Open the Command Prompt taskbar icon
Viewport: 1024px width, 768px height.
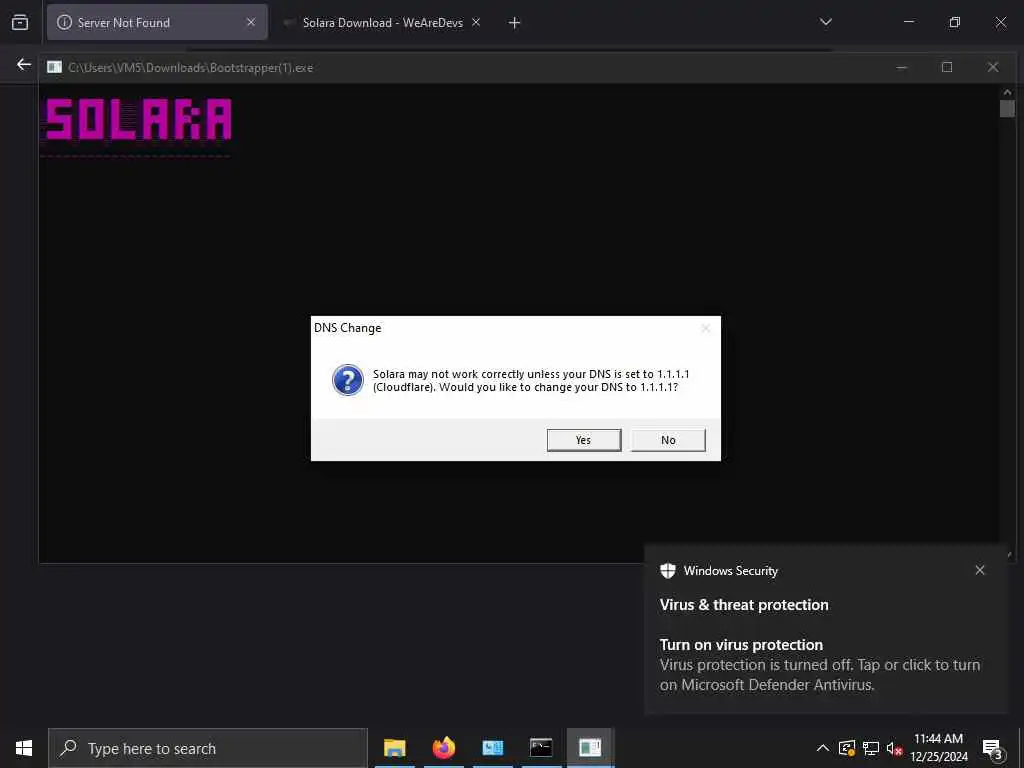click(541, 748)
